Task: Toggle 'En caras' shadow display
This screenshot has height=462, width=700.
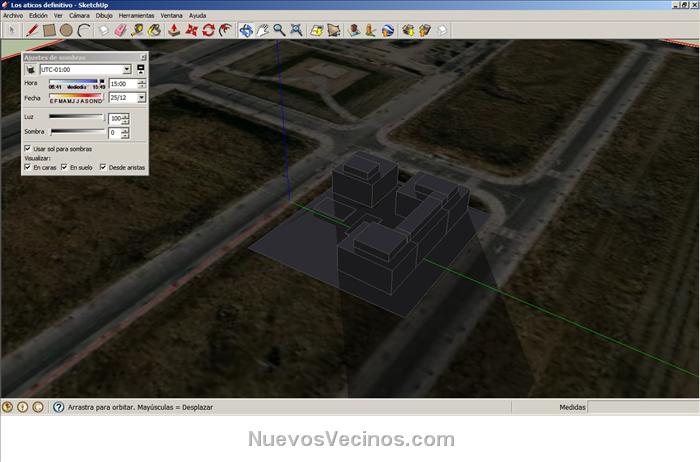Action: [x=27, y=167]
